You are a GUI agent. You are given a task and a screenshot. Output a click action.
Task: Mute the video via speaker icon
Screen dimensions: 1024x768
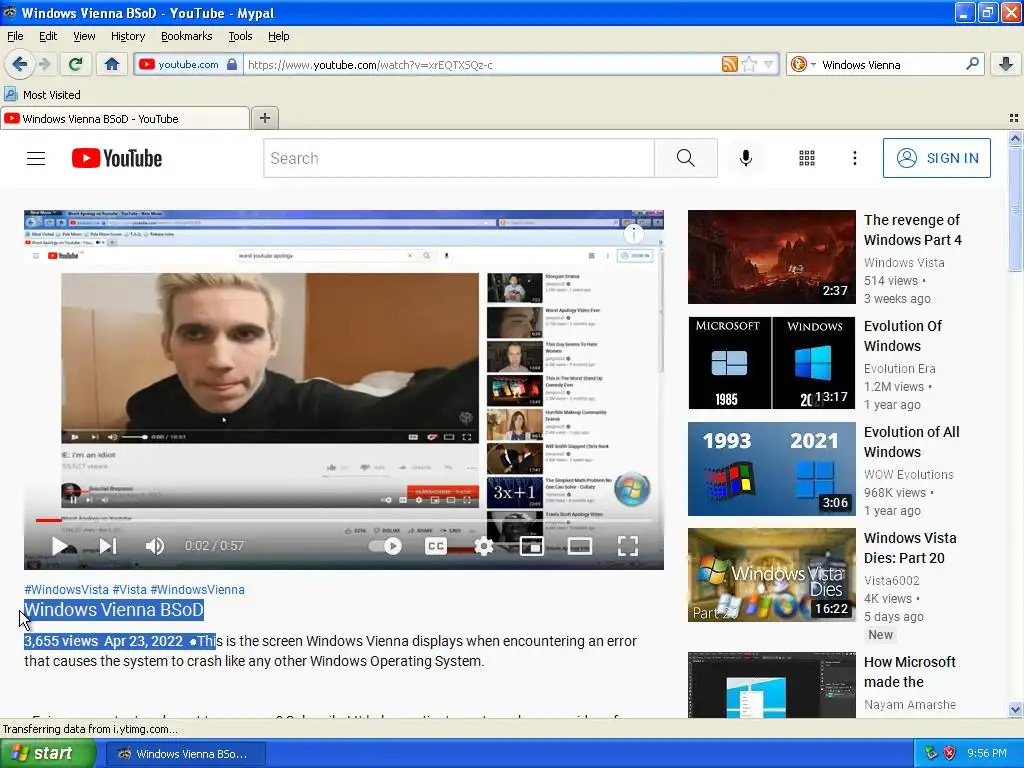pos(154,546)
